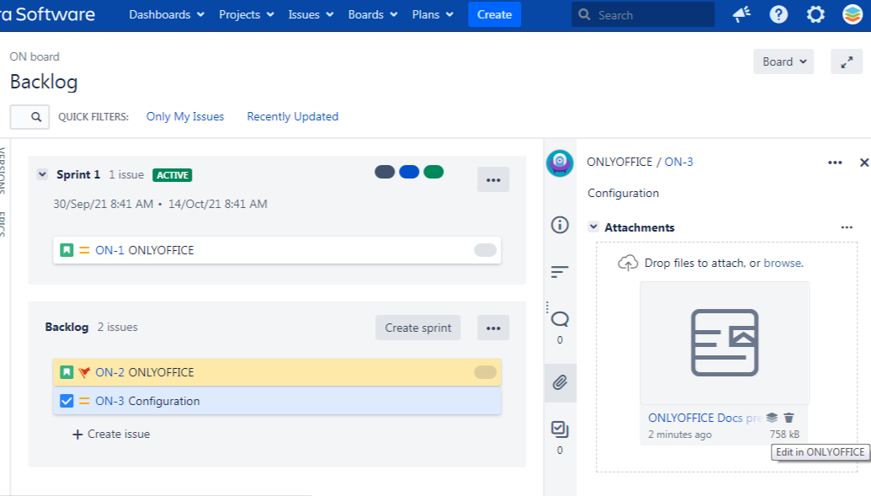The width and height of the screenshot is (871, 496).
Task: Open the comments speech bubble icon
Action: pyautogui.click(x=560, y=320)
